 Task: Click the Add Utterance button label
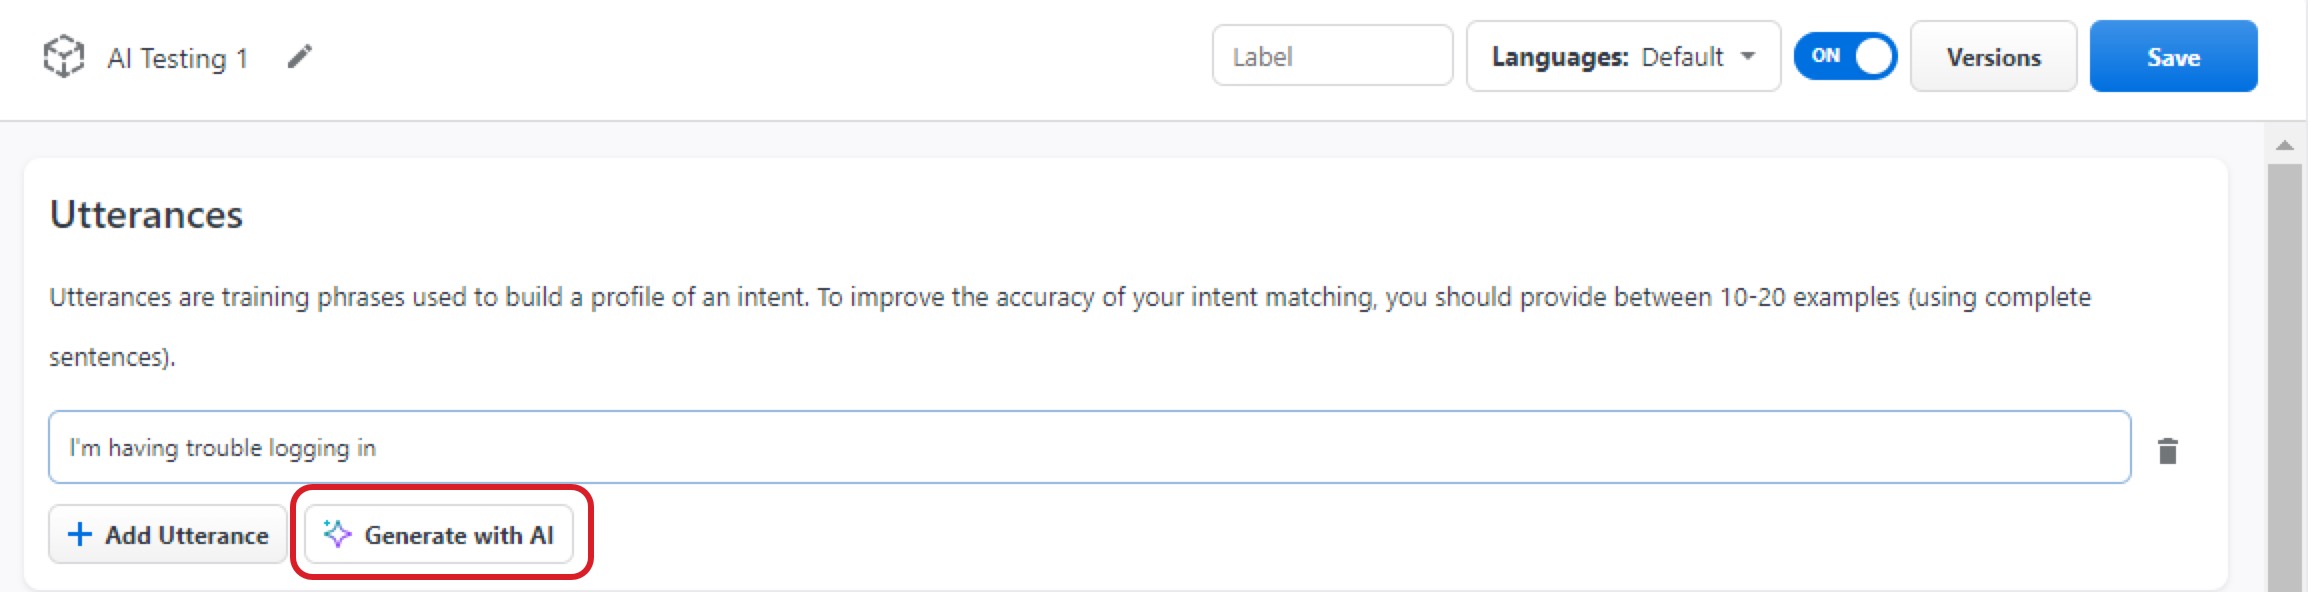click(x=187, y=535)
